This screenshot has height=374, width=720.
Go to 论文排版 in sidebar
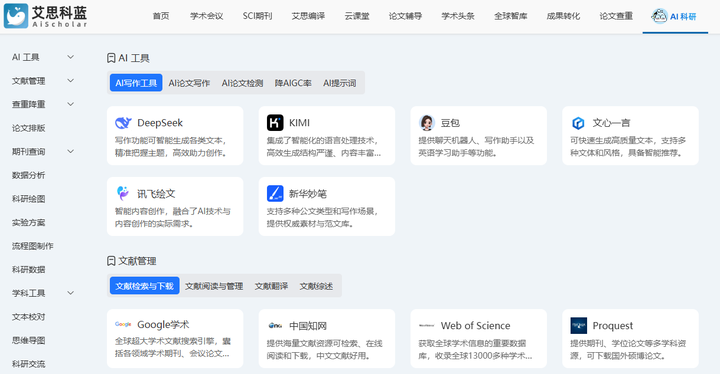(28, 128)
